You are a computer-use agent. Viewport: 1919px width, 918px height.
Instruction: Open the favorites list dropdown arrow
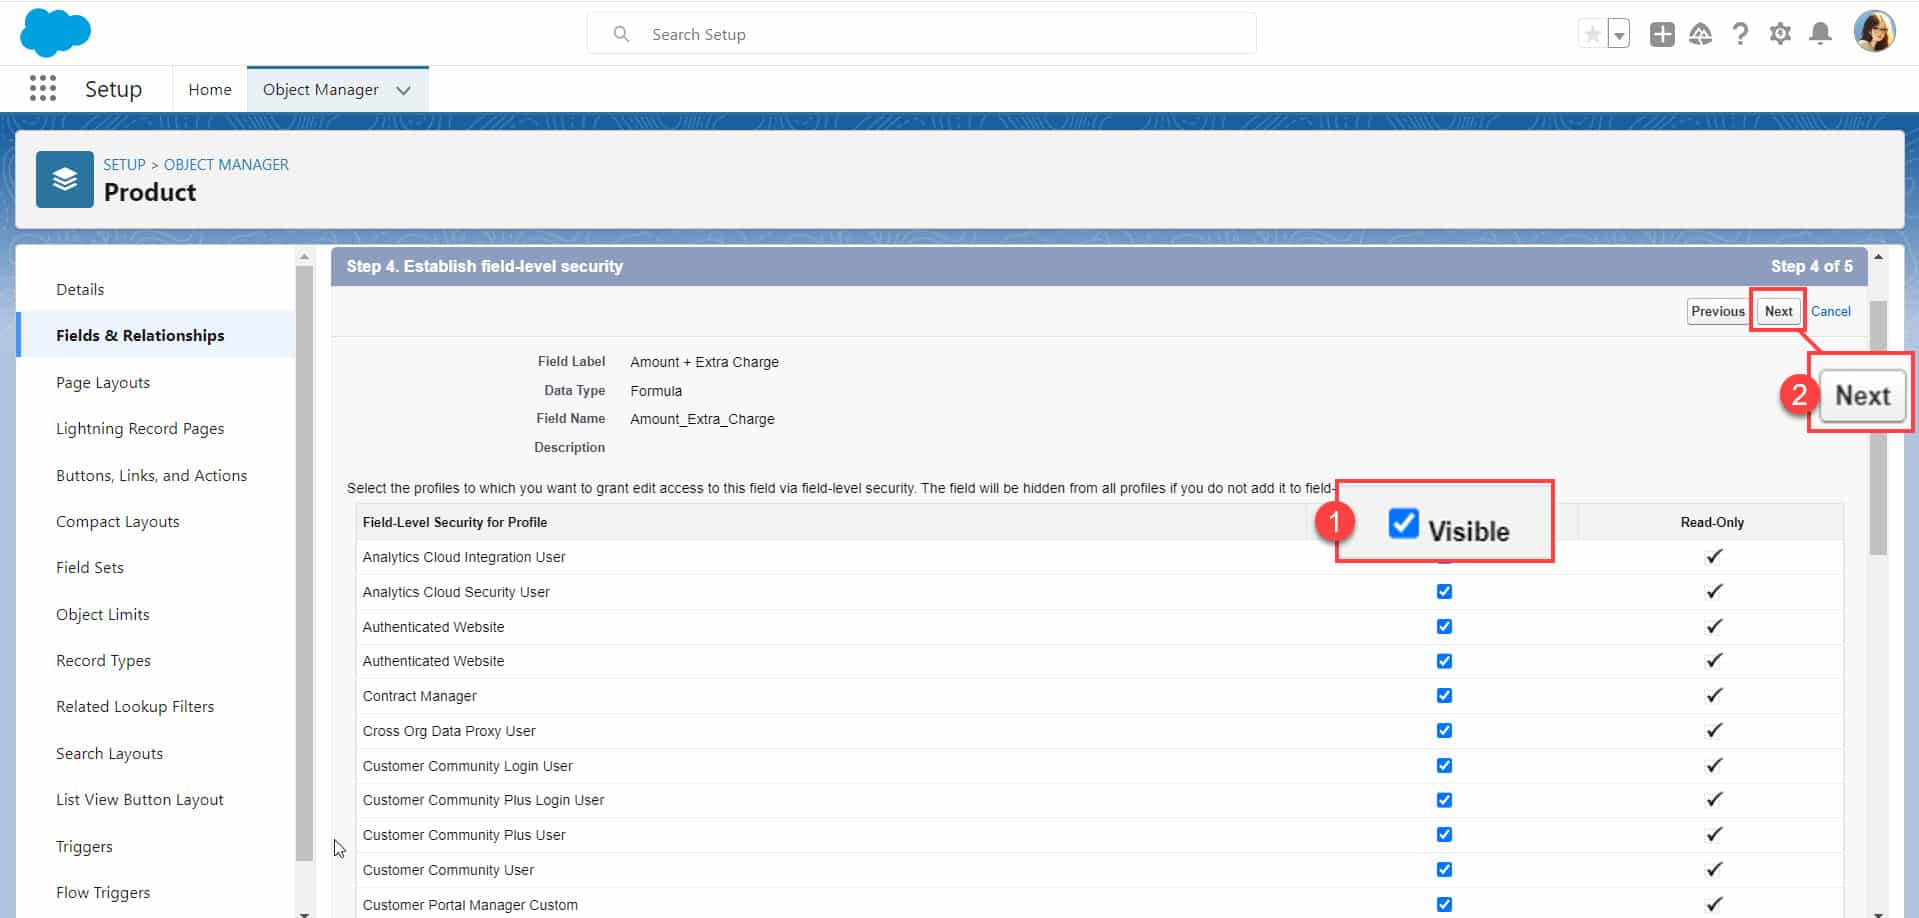[x=1619, y=34]
